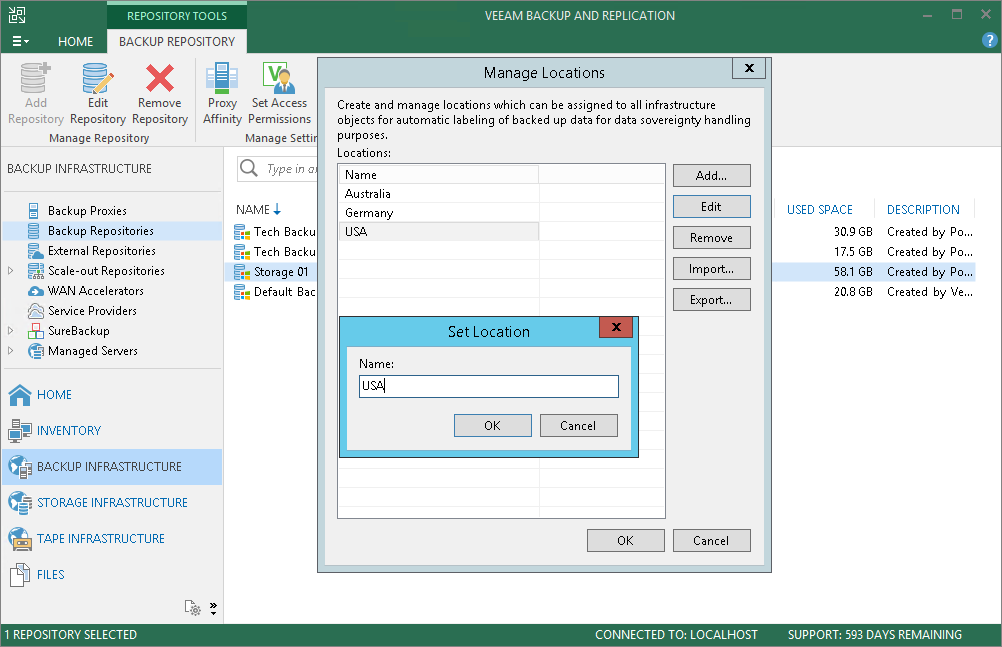1002x647 pixels.
Task: Click Edit button in Manage Locations
Action: coord(711,207)
